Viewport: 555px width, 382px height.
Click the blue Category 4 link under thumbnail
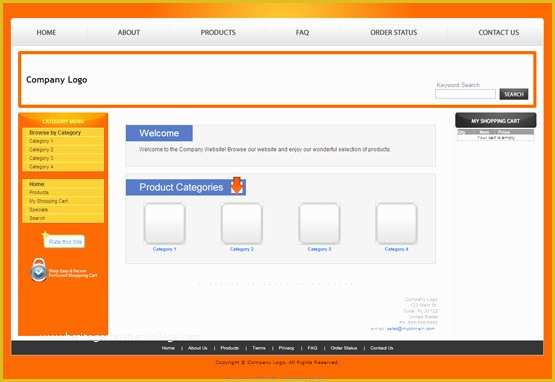tap(396, 249)
